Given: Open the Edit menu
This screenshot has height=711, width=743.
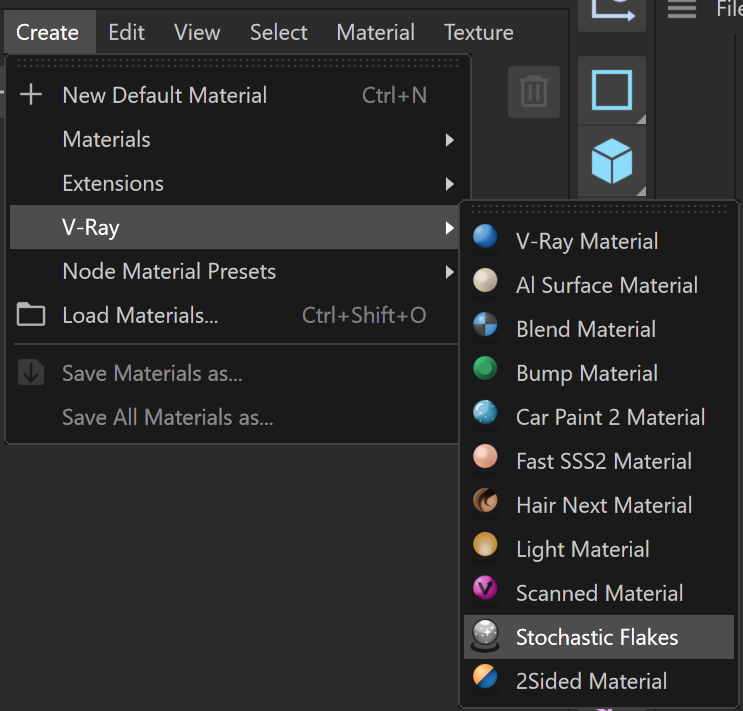Looking at the screenshot, I should coord(126,33).
